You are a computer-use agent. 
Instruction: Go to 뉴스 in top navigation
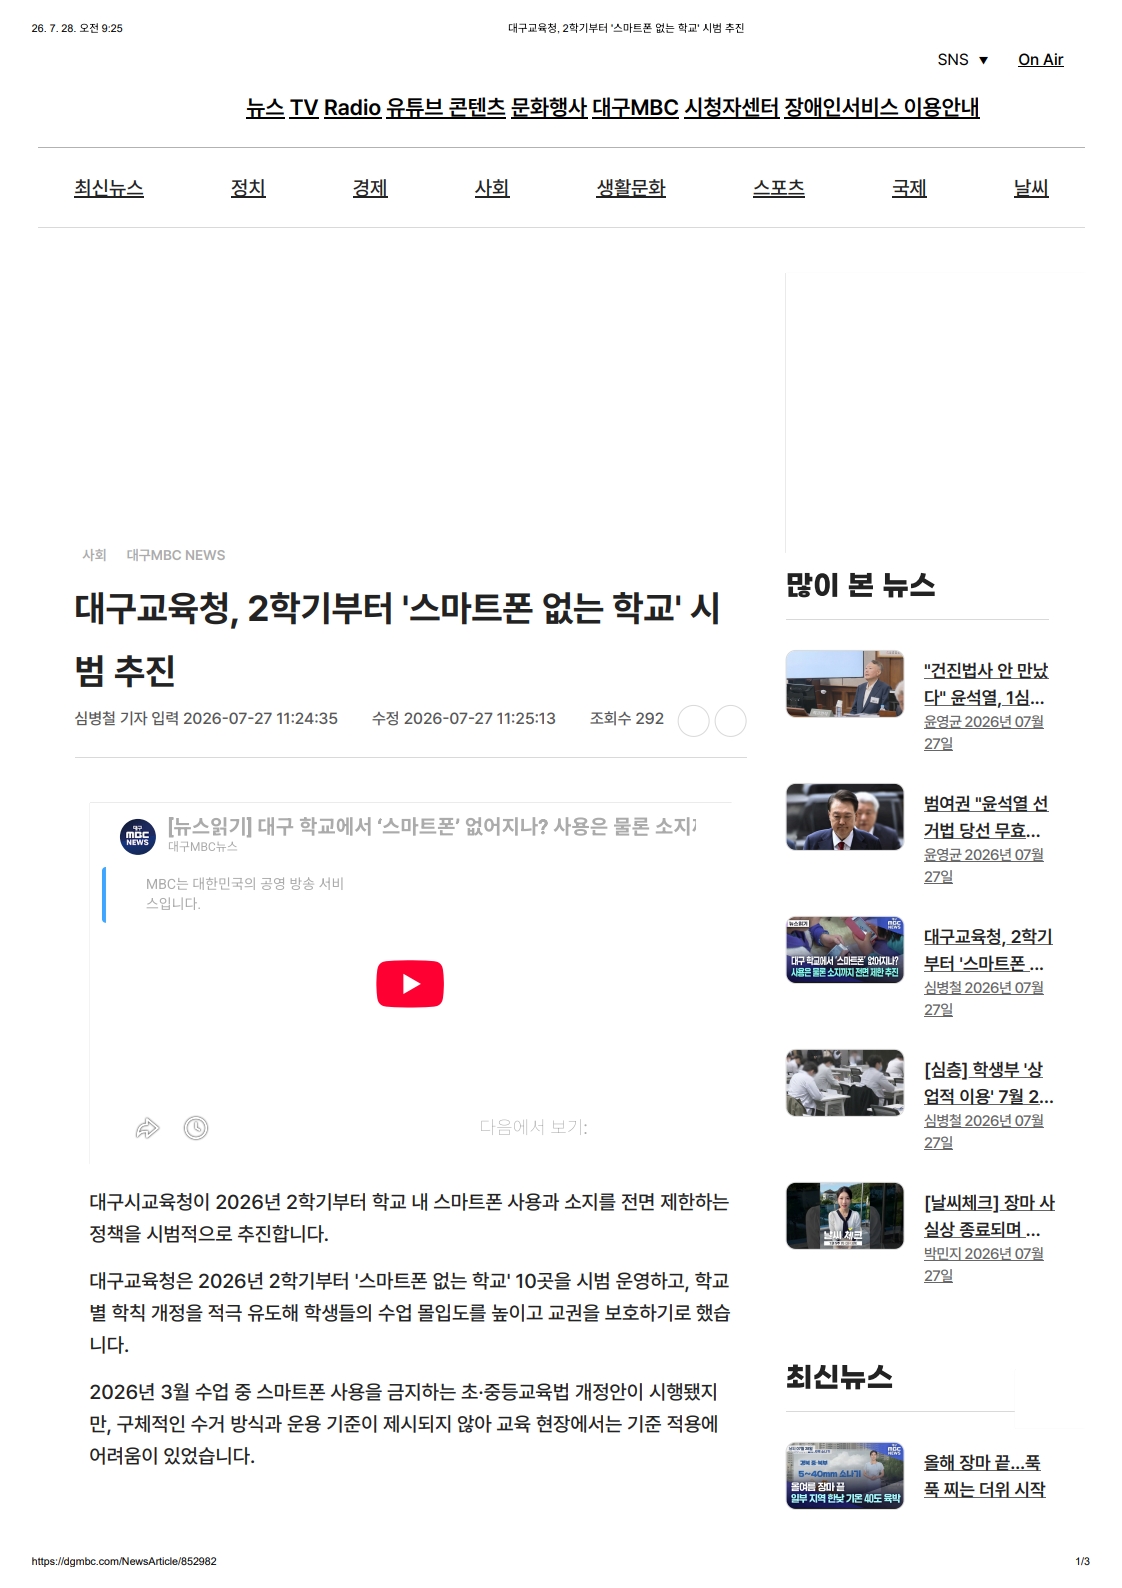tap(265, 107)
